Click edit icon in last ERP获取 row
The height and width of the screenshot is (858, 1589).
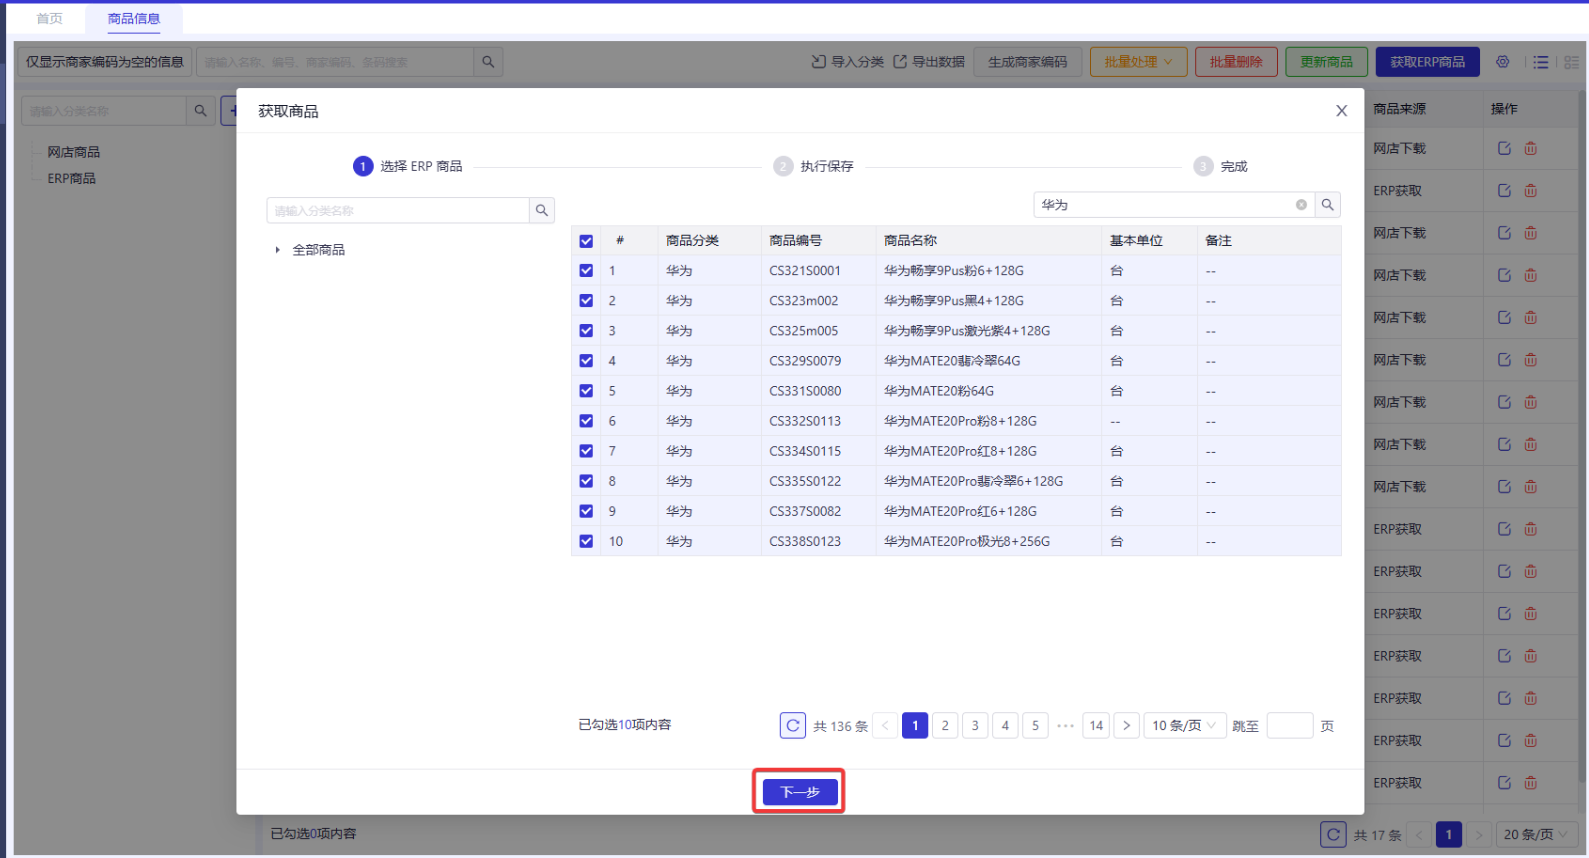tap(1504, 783)
